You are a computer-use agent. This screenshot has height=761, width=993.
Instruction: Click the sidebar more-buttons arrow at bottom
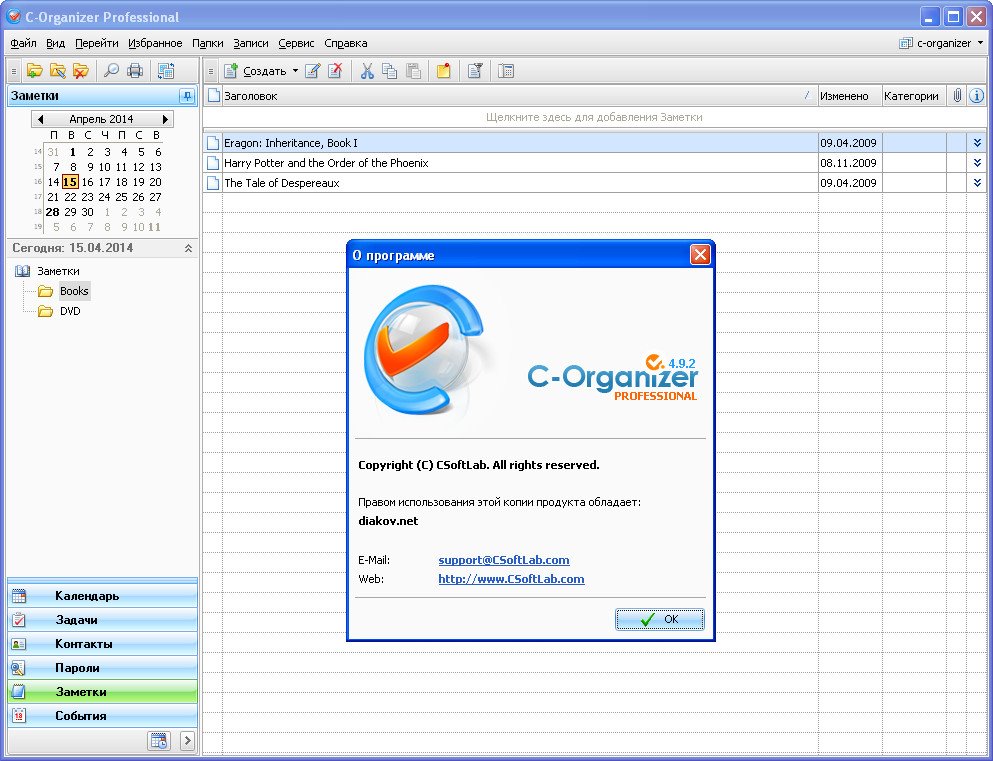(187, 740)
